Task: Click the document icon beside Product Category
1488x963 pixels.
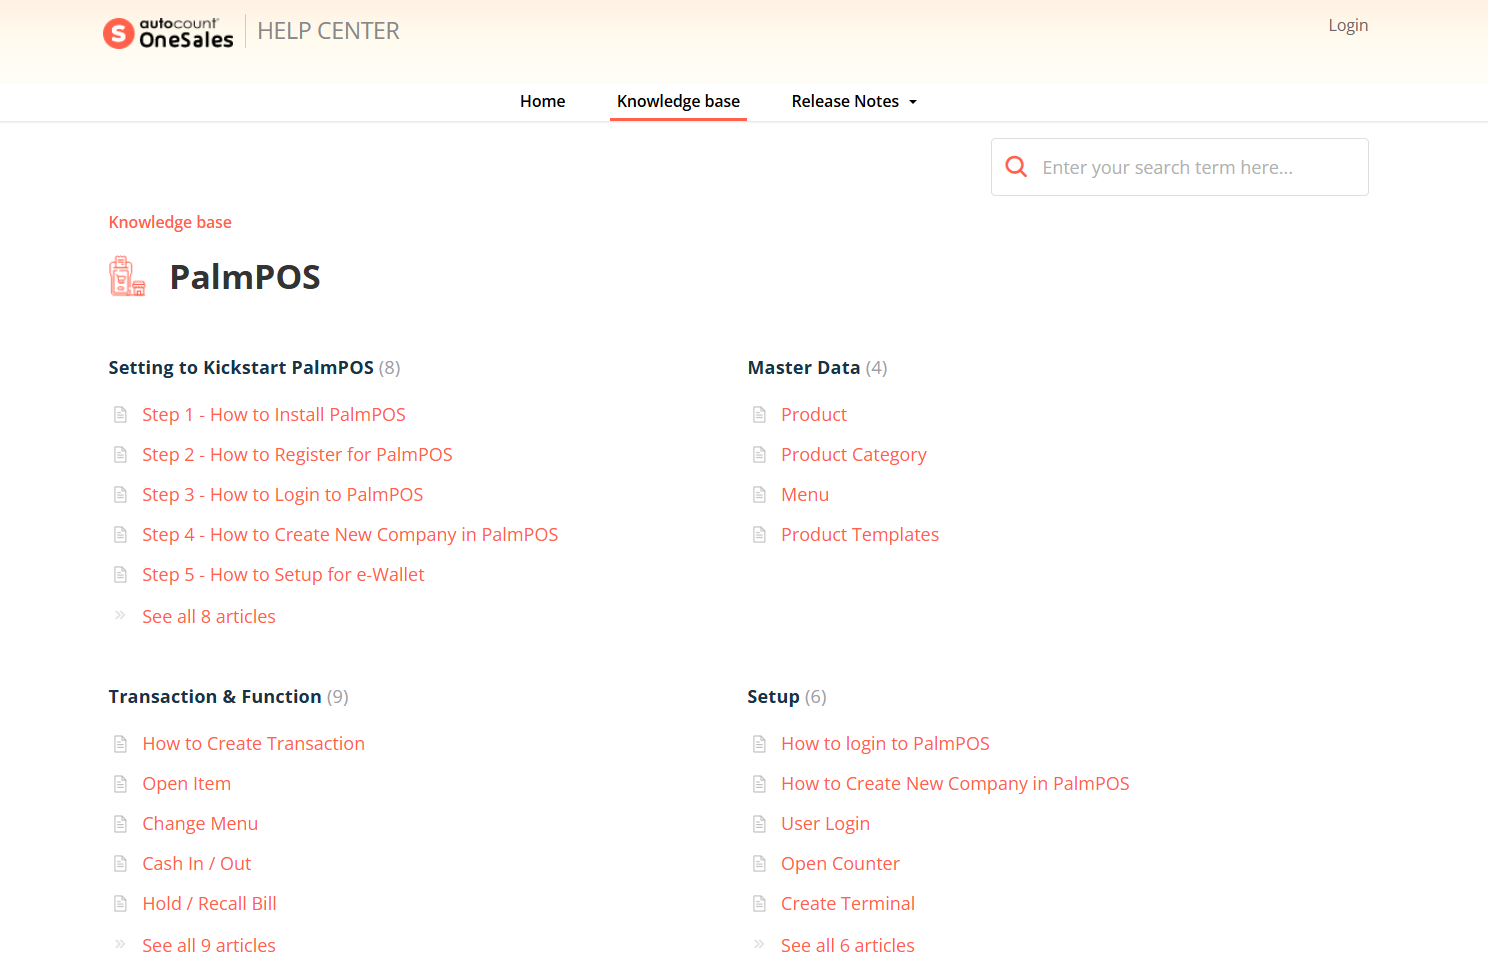Action: pyautogui.click(x=759, y=455)
